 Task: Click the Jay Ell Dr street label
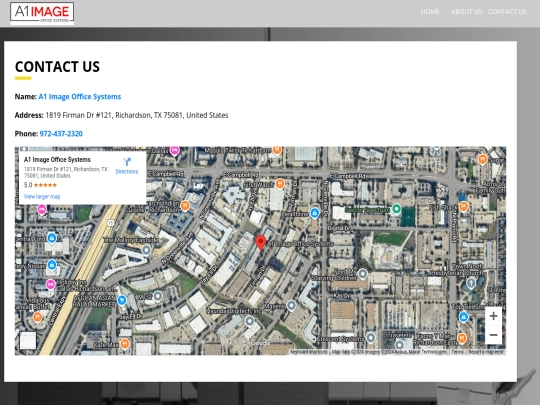pyautogui.click(x=131, y=316)
